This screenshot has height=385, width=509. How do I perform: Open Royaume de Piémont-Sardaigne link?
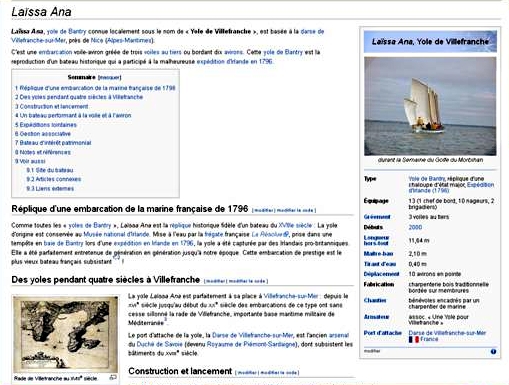tap(251, 344)
